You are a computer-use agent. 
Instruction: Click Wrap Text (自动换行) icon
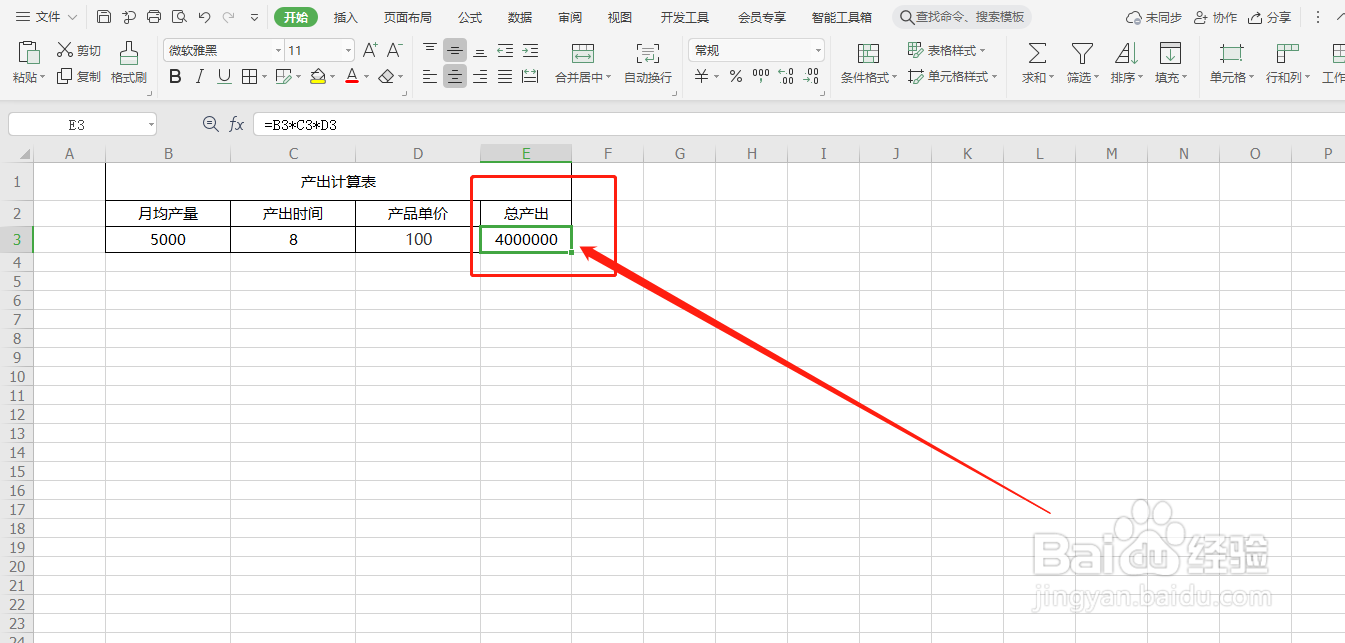(648, 53)
